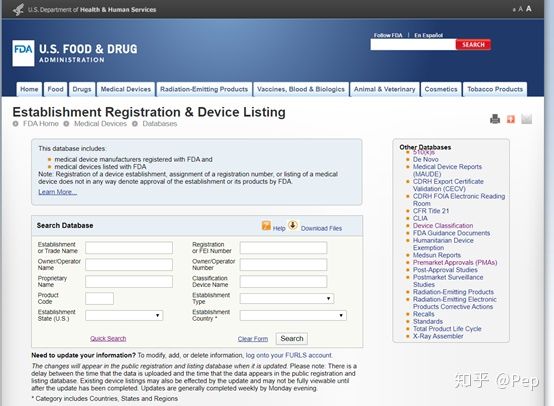The width and height of the screenshot is (554, 406).
Task: Click the Registration or FEI Number field
Action: 283,248
